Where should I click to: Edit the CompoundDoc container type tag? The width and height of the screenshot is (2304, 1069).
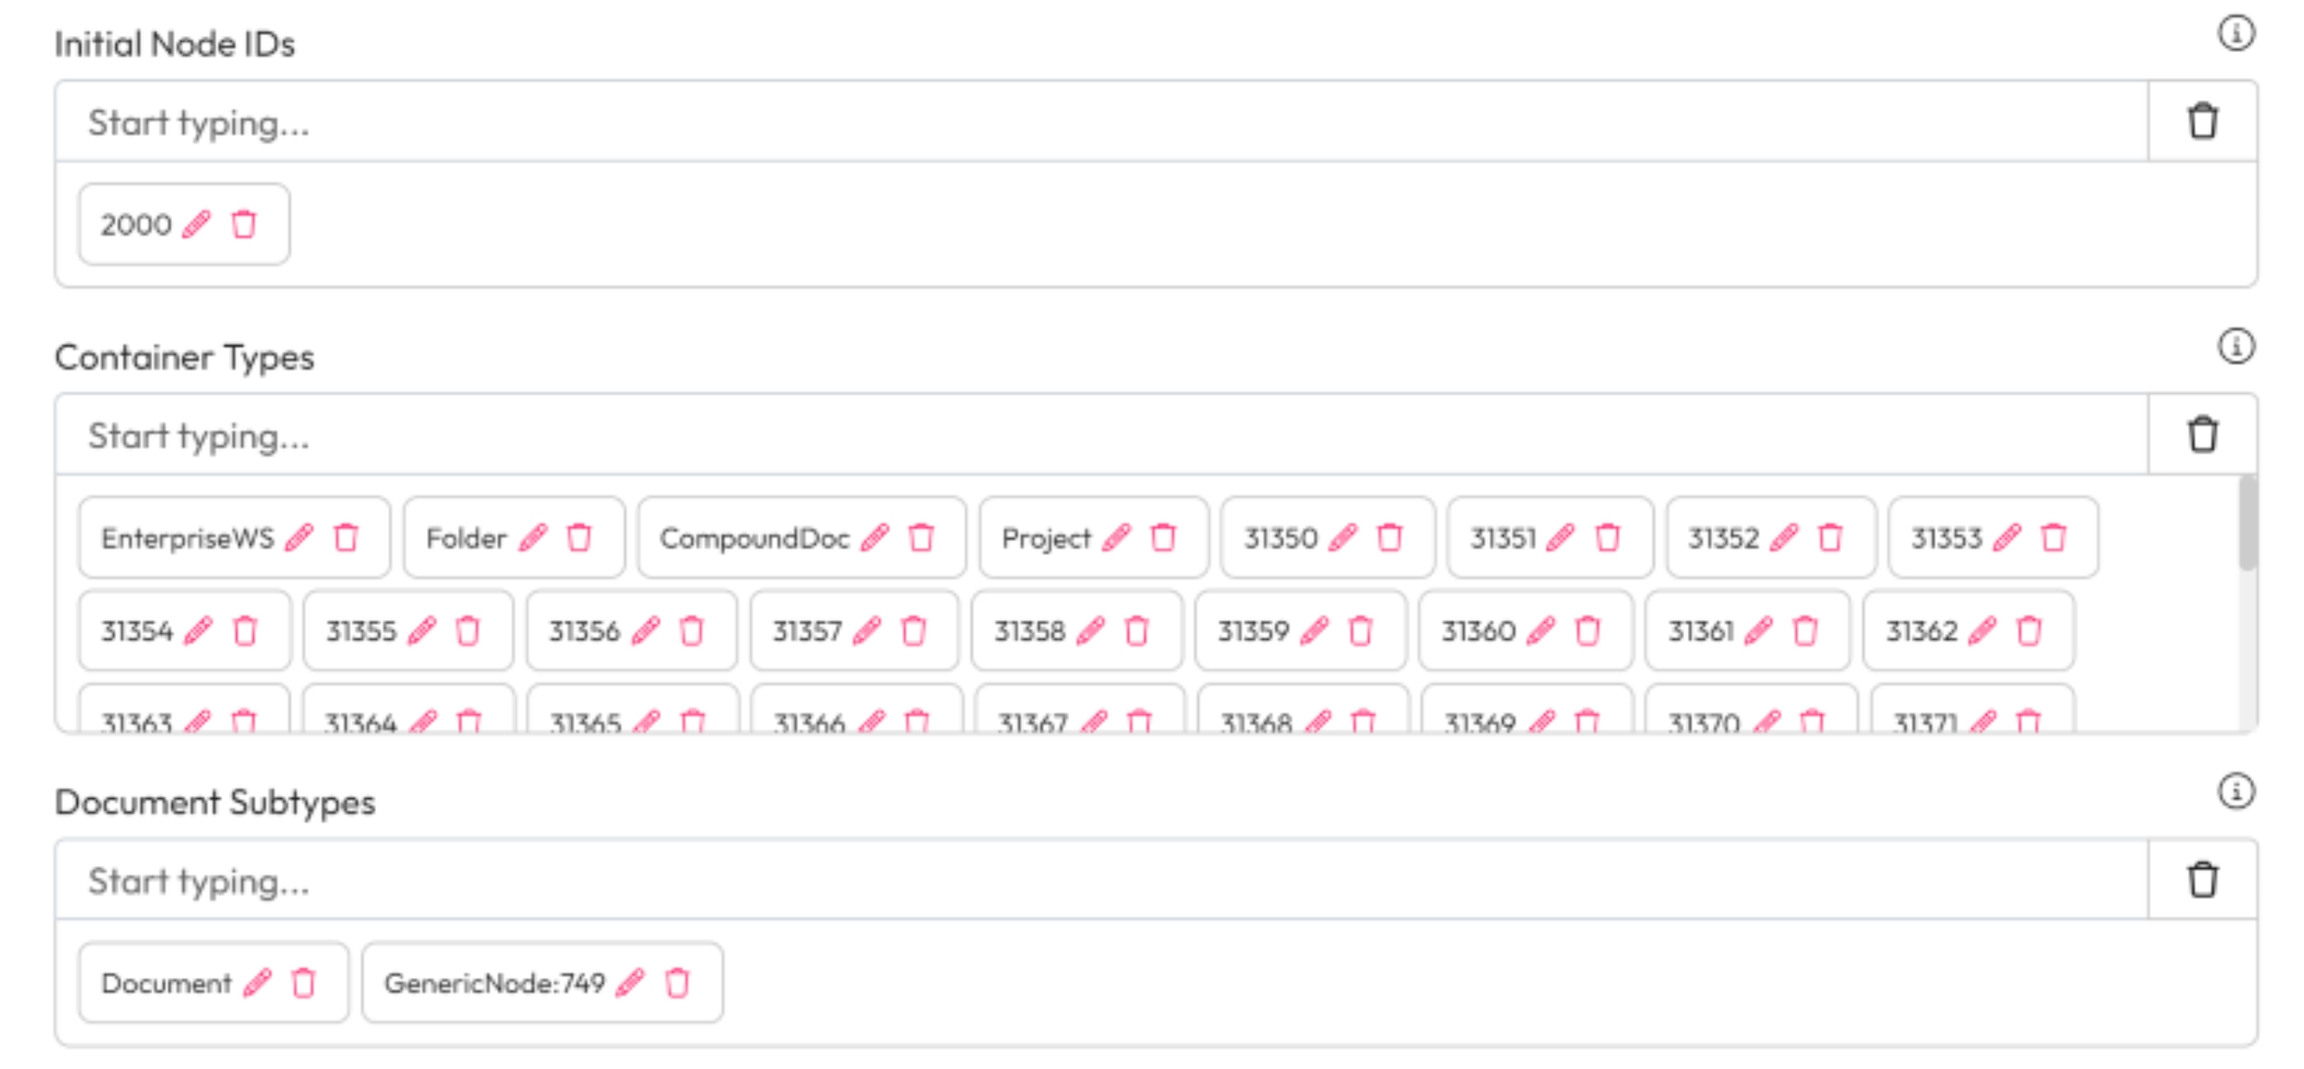pos(875,538)
